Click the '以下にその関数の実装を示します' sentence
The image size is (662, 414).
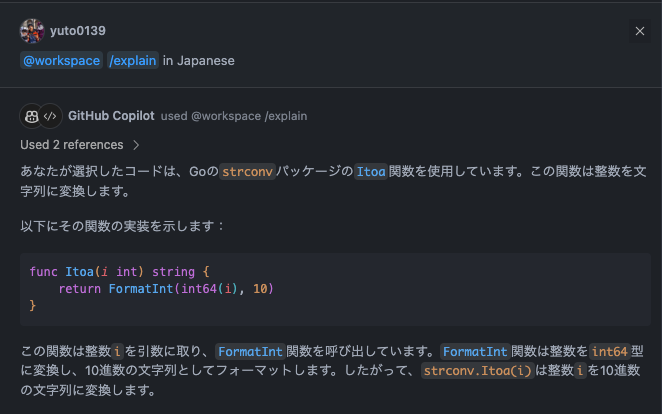[122, 226]
